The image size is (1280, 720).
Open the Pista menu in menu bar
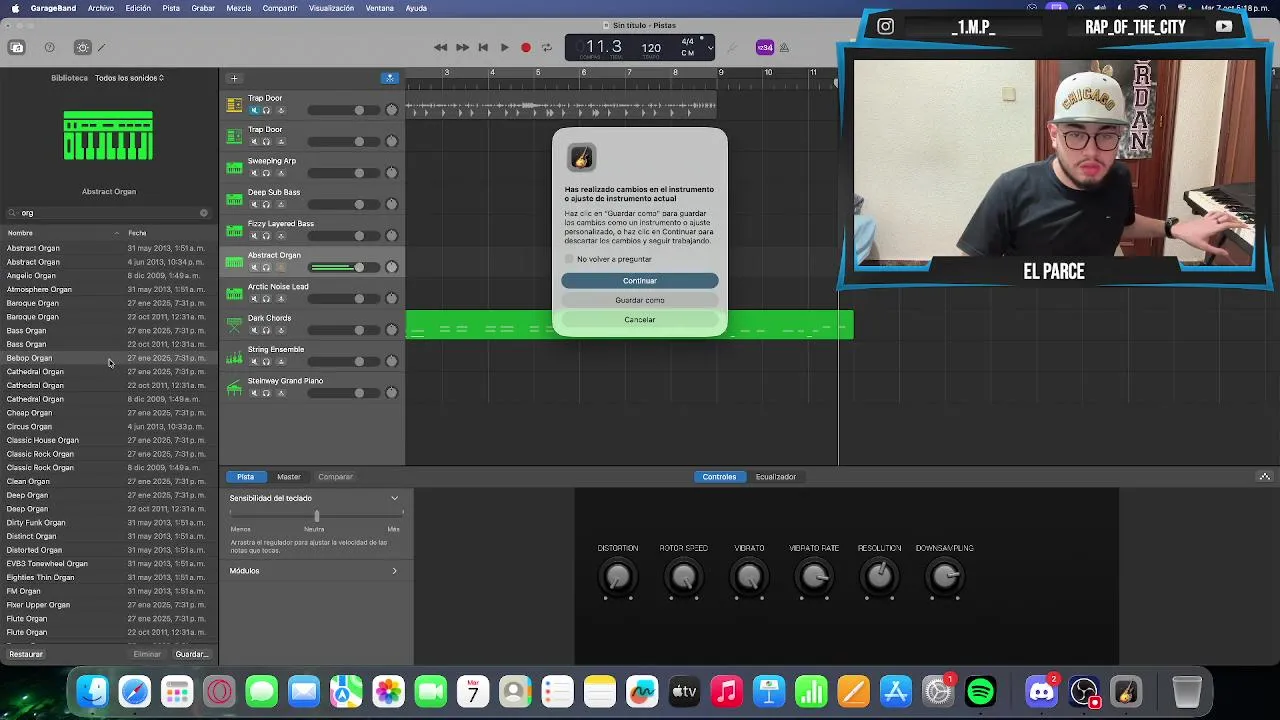pos(171,8)
